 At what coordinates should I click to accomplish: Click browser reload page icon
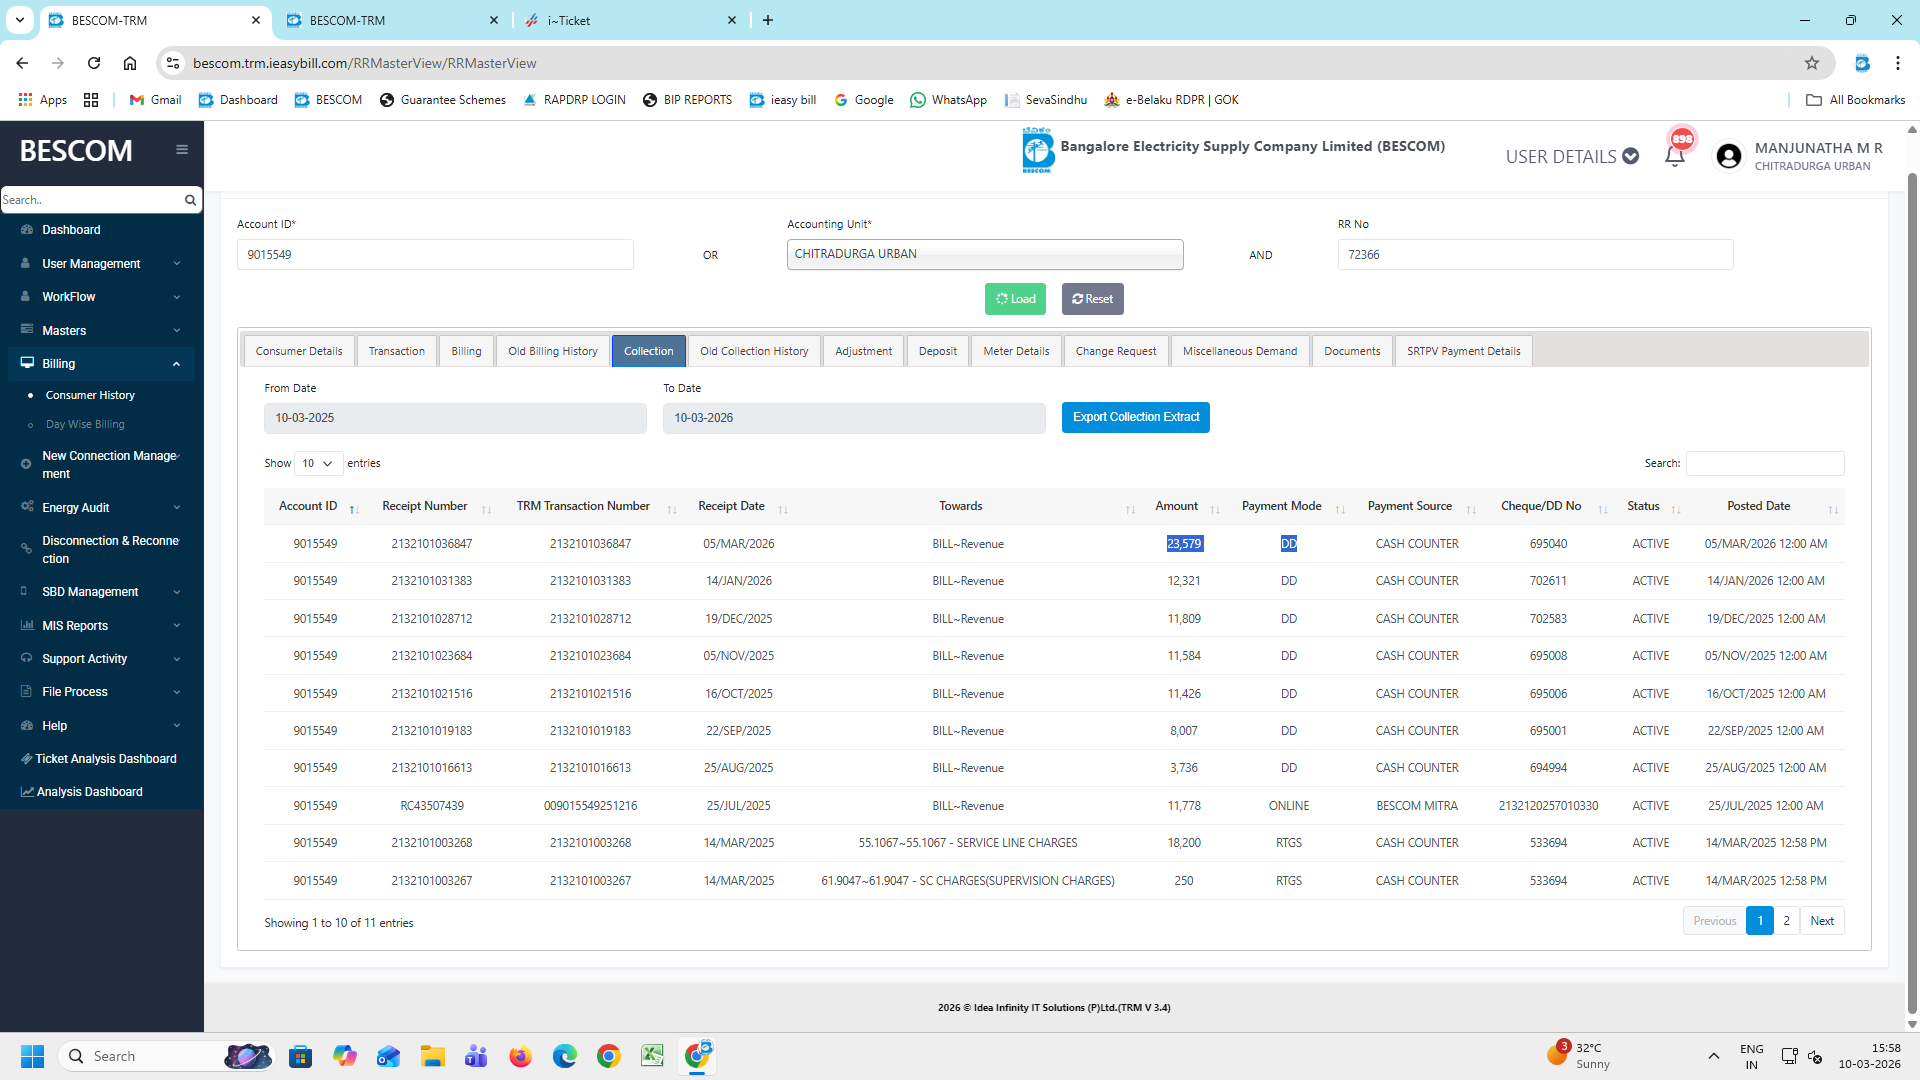pos(94,63)
